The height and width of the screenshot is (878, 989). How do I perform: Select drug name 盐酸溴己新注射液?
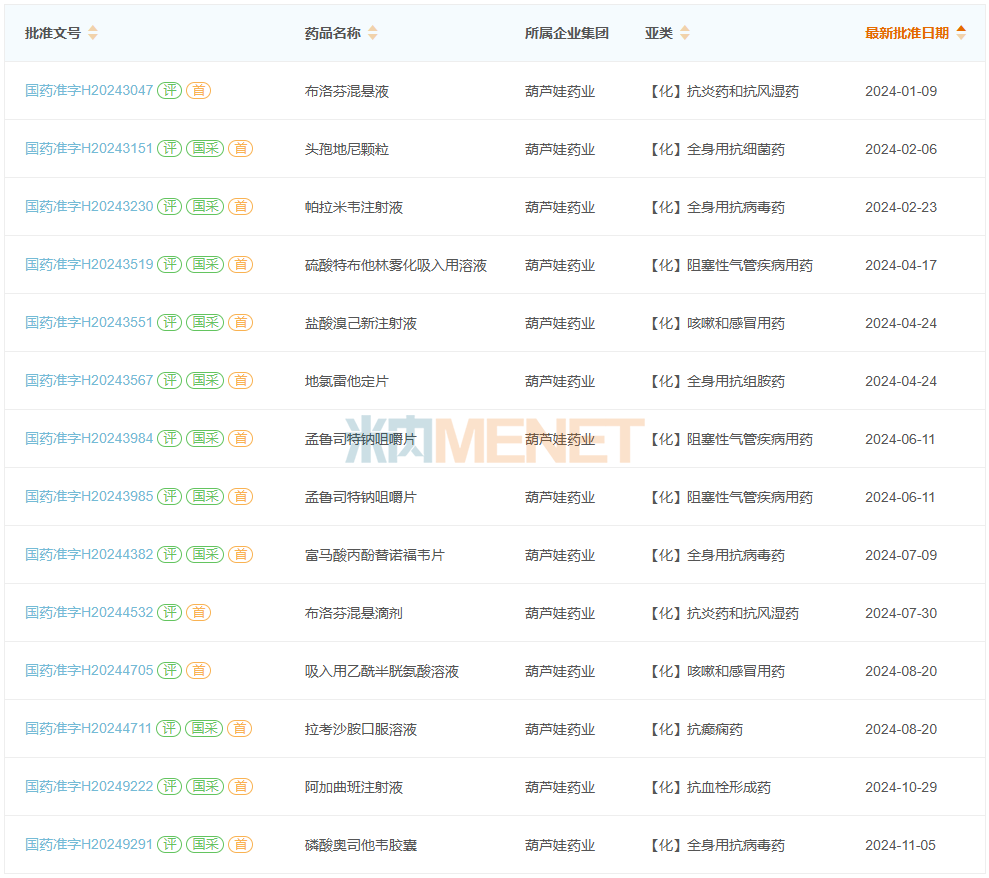[x=361, y=324]
